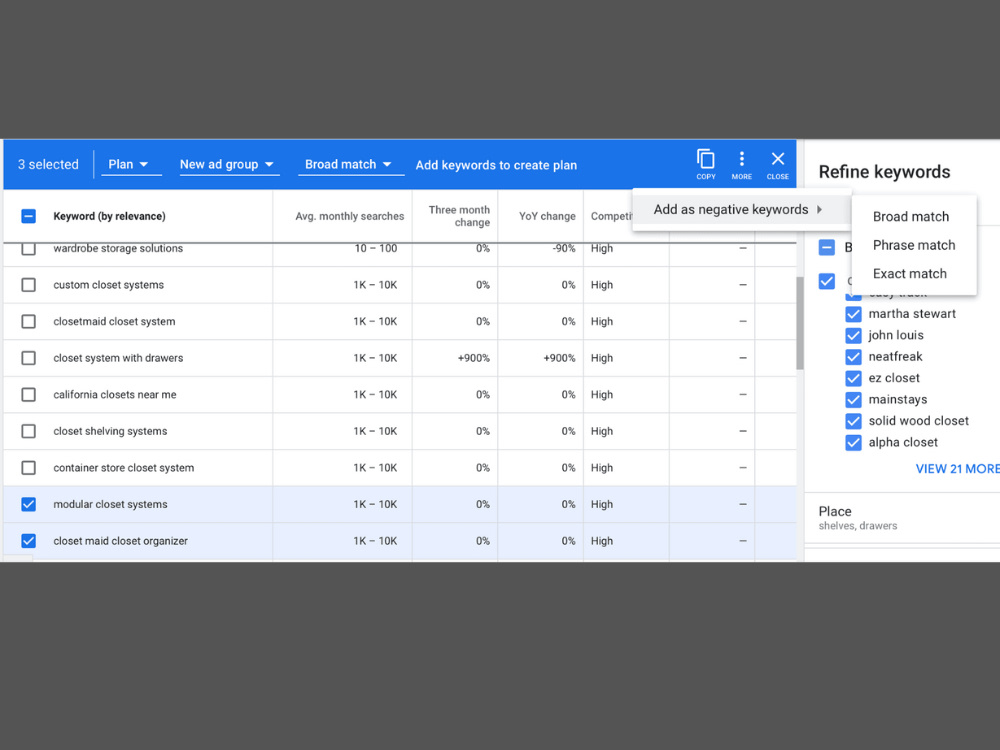Screen dimensions: 1000x750
Task: Toggle the select-all keywords header checkbox
Action: point(29,216)
